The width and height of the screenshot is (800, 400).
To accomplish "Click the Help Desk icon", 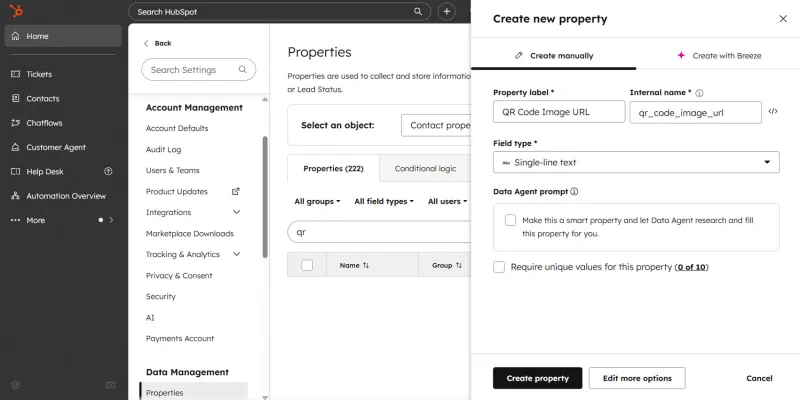I will click(x=15, y=171).
